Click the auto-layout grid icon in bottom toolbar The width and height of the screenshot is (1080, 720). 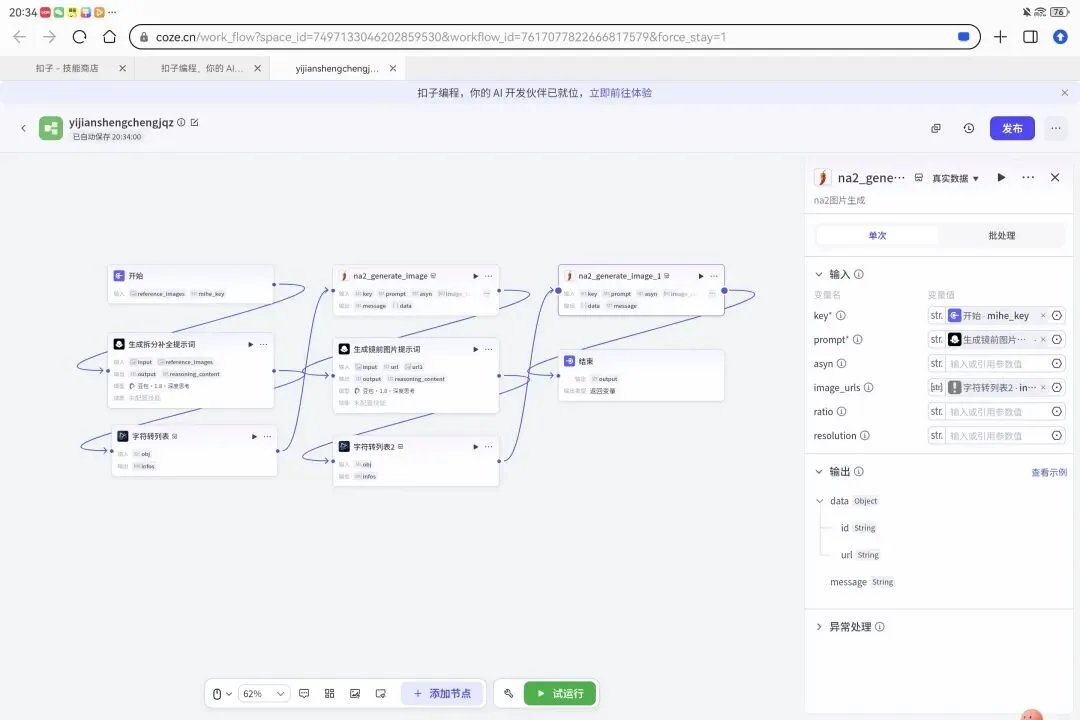coord(329,694)
